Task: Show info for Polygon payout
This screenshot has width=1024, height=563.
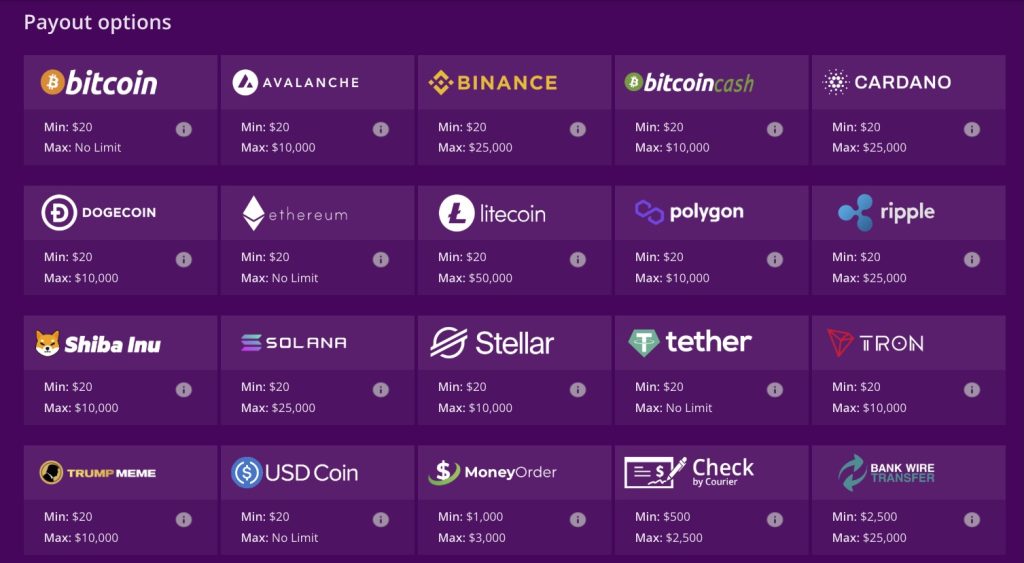Action: pos(775,259)
